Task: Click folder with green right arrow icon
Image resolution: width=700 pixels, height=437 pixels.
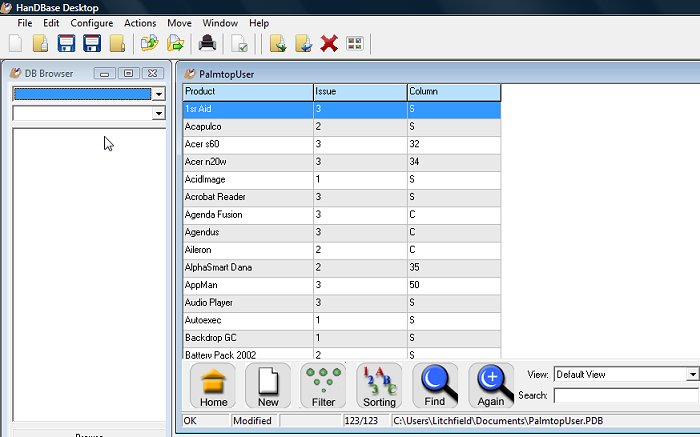Action: tap(175, 43)
